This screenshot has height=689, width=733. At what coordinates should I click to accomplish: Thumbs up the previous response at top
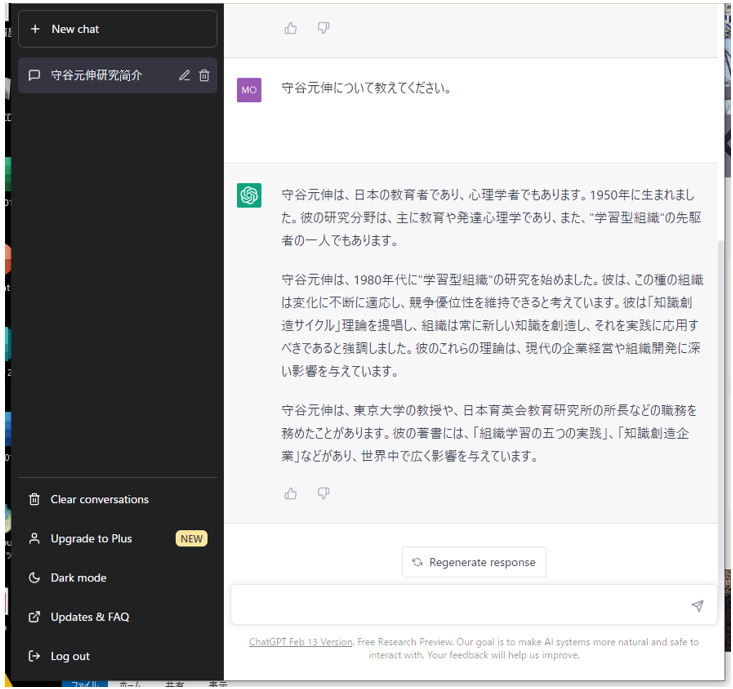click(x=291, y=29)
